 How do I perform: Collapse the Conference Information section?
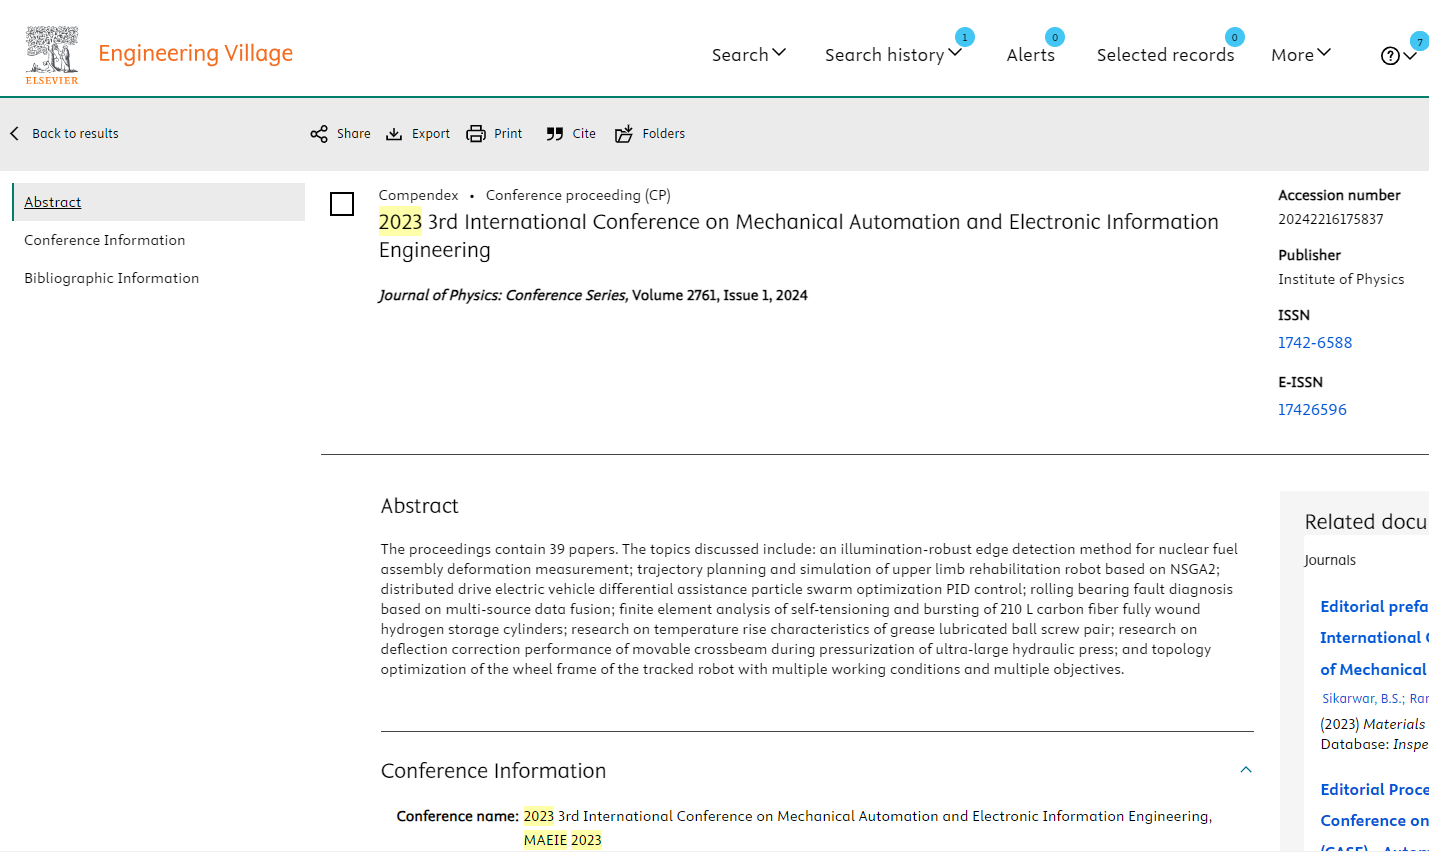[1246, 770]
